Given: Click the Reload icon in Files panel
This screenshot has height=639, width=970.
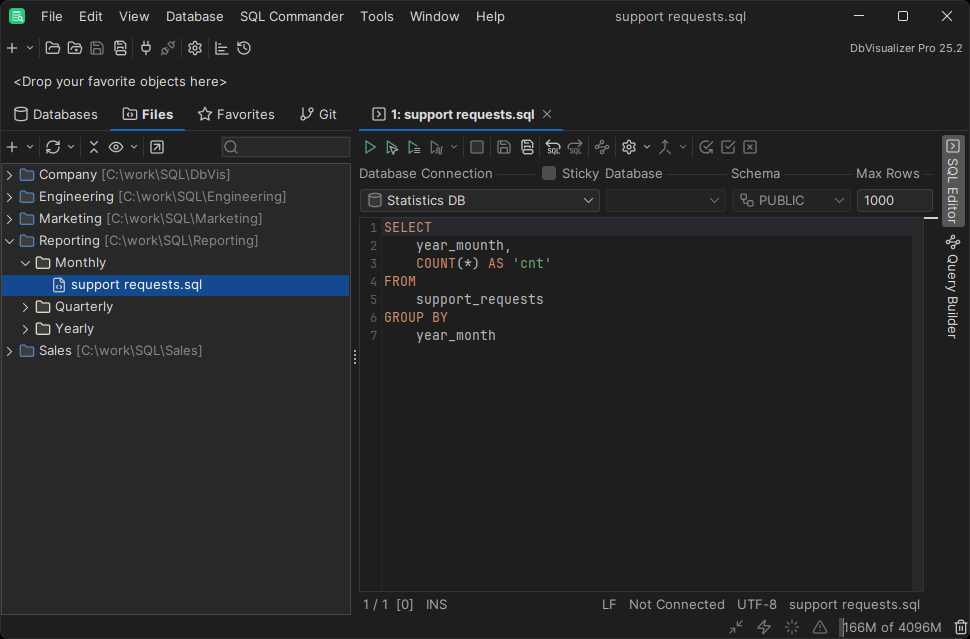Looking at the screenshot, I should (x=53, y=147).
